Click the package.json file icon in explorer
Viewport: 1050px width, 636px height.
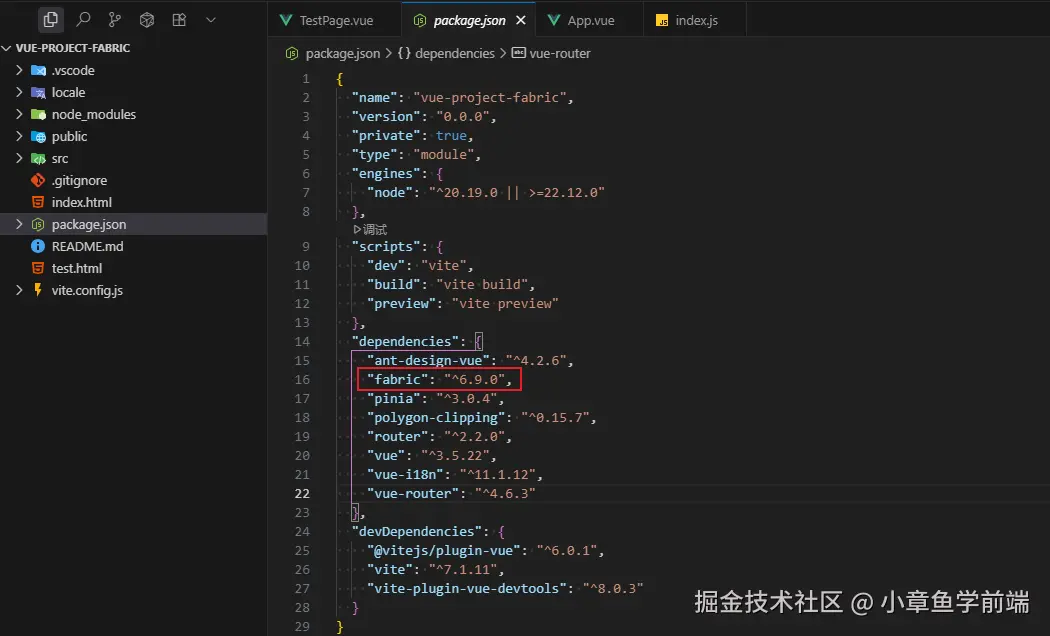click(38, 224)
